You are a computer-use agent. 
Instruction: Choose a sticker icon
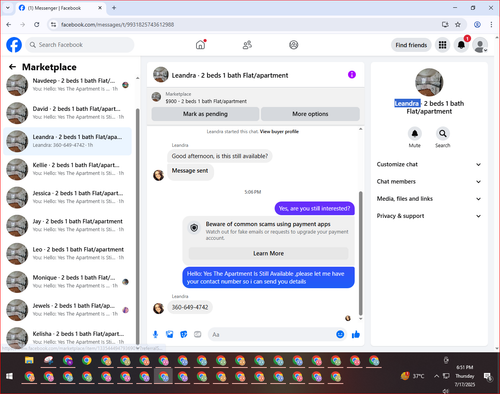pos(184,334)
